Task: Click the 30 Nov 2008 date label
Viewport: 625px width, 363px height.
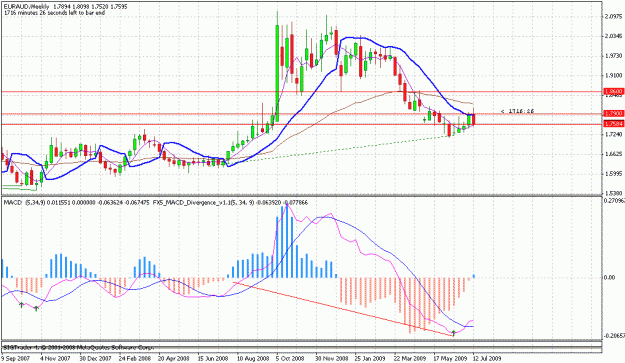Action: click(x=331, y=358)
